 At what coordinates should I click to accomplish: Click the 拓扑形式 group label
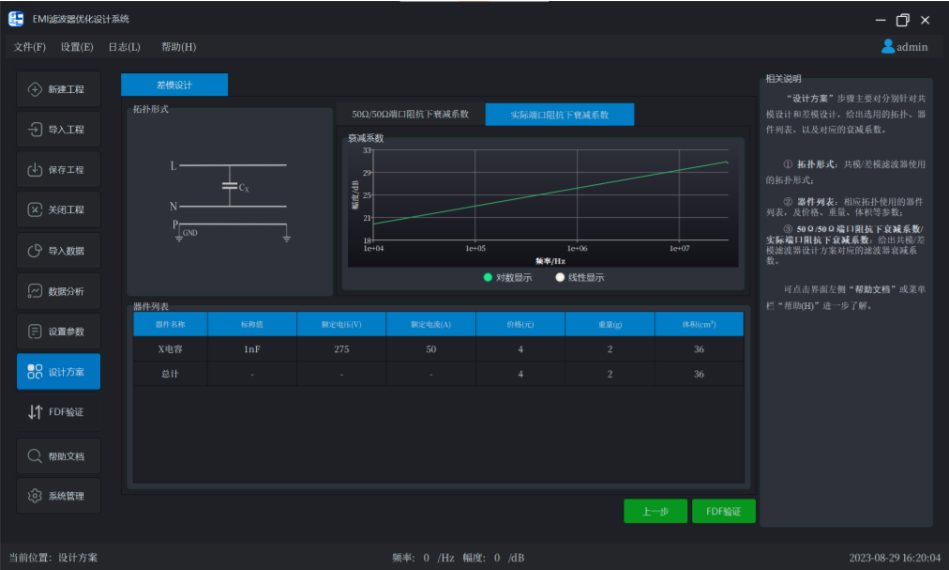[151, 109]
